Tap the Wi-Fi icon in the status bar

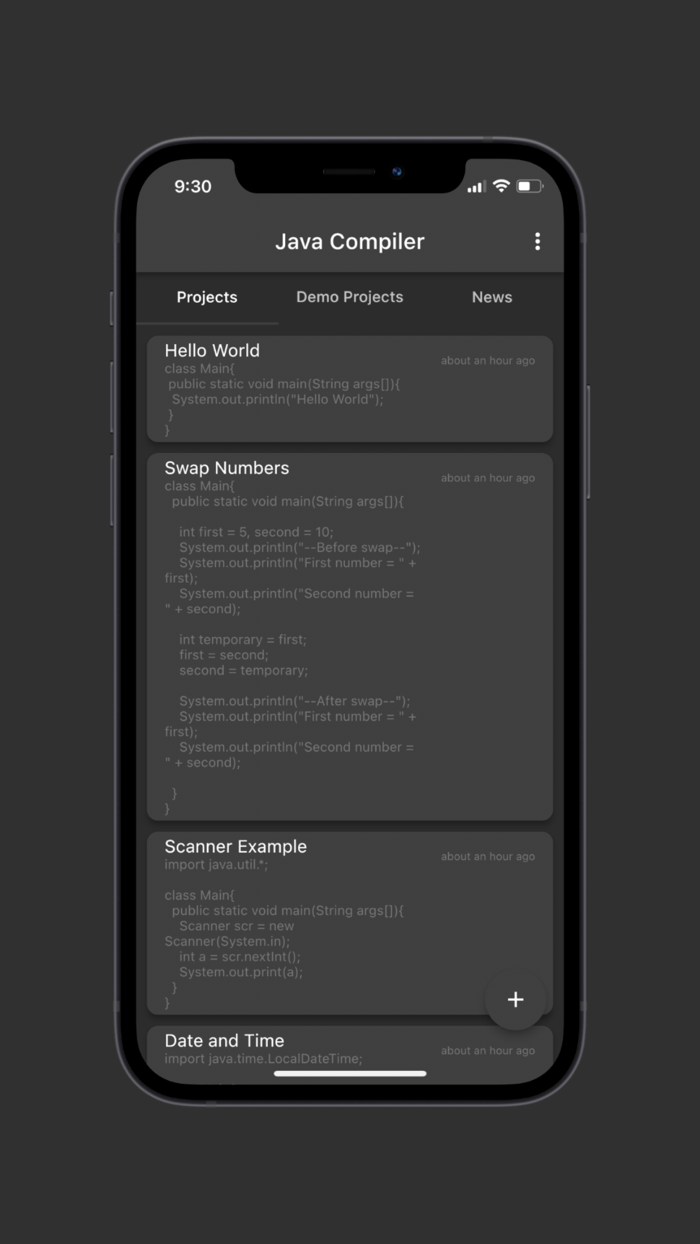click(x=500, y=185)
